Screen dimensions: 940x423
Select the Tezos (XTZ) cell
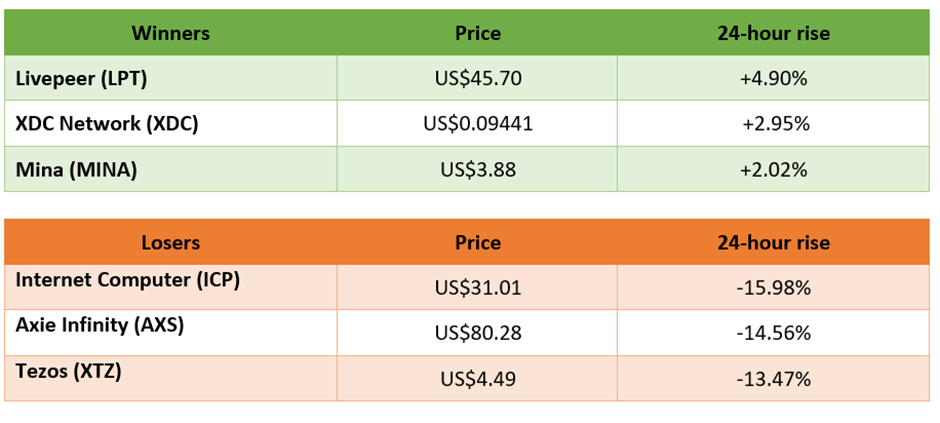171,377
